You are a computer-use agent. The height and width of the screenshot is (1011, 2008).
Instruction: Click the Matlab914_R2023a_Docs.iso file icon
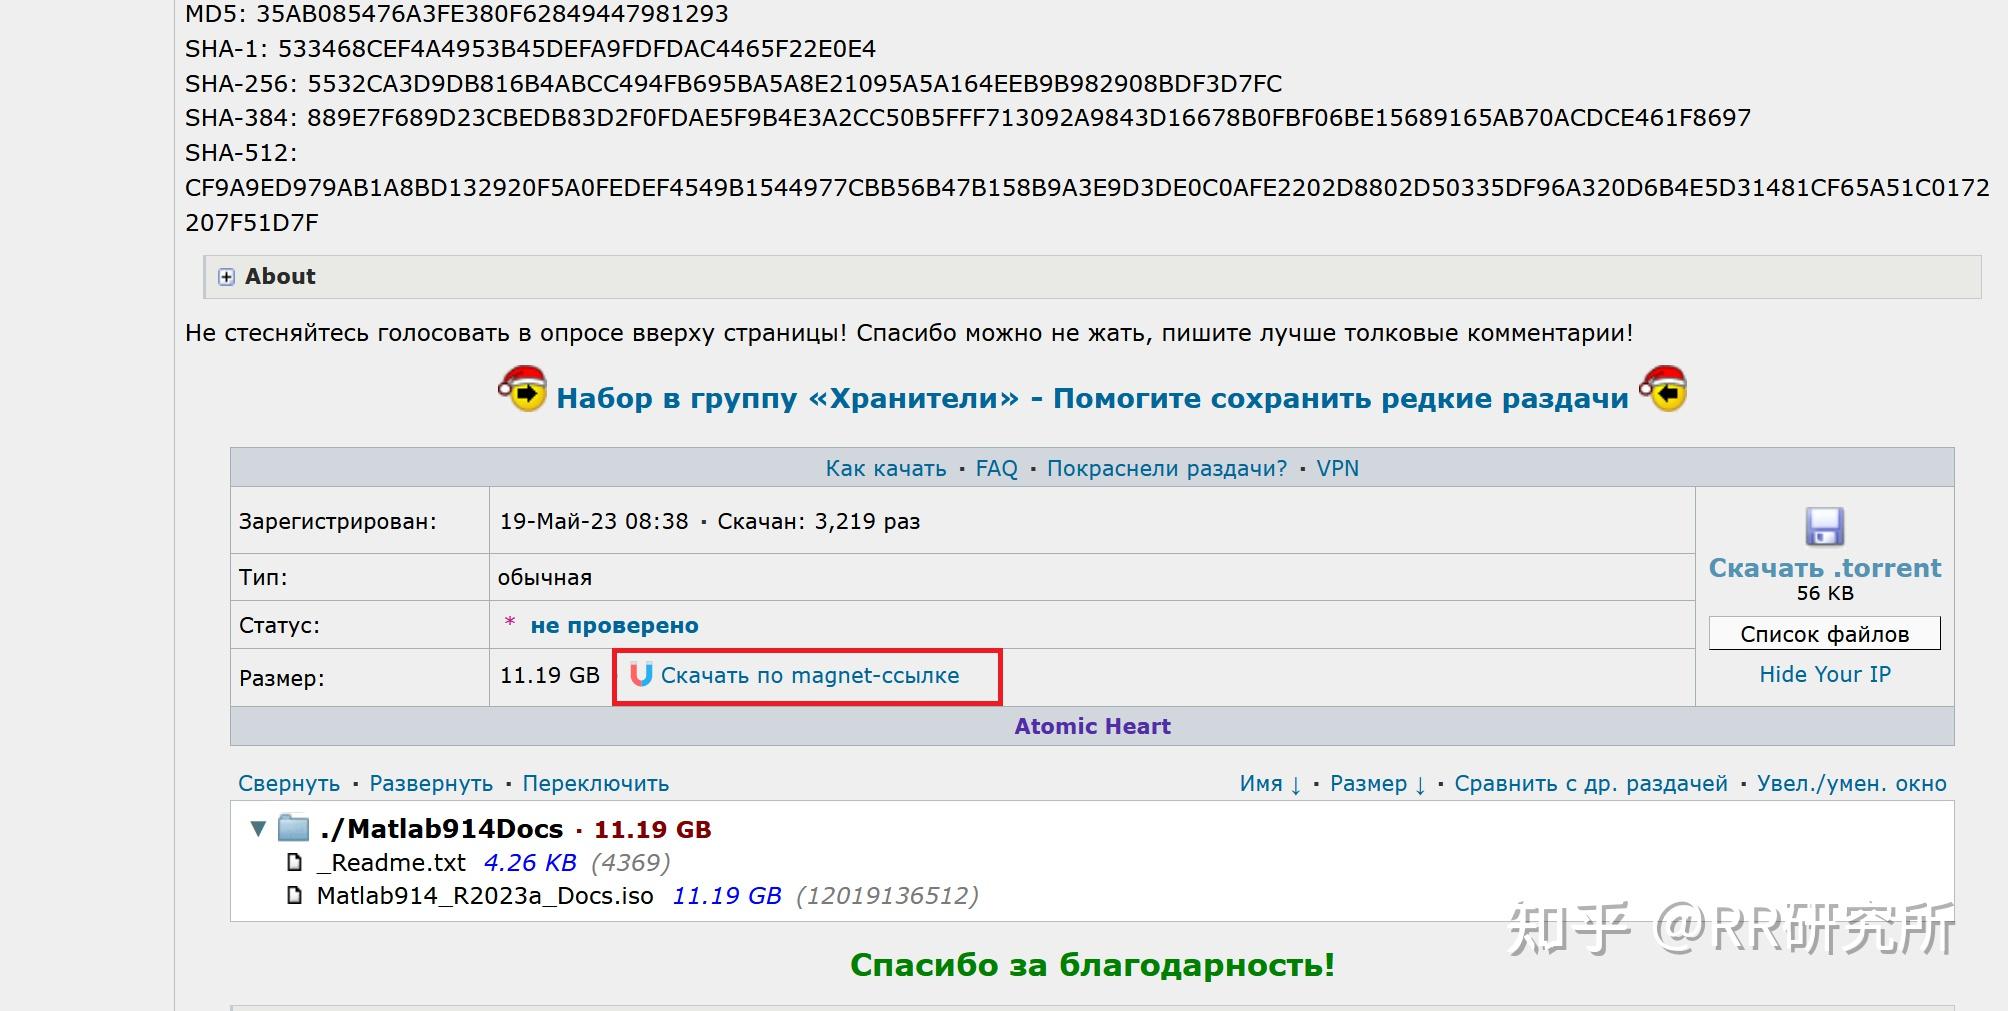click(294, 895)
